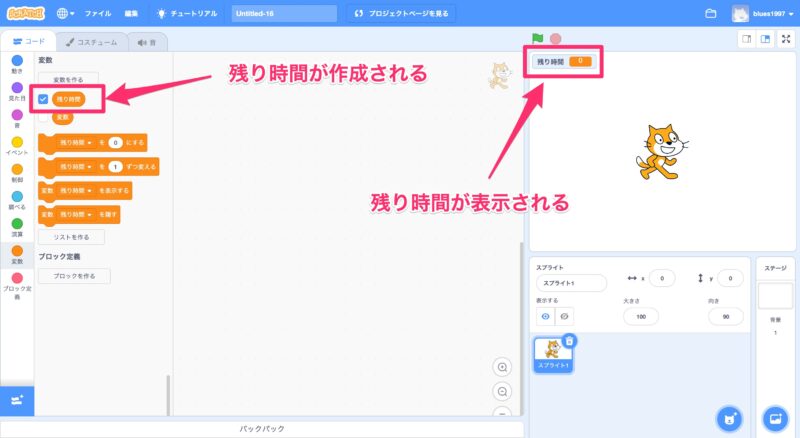Hide the sprite with crossed-eye icon
This screenshot has height=438, width=800.
[x=565, y=316]
